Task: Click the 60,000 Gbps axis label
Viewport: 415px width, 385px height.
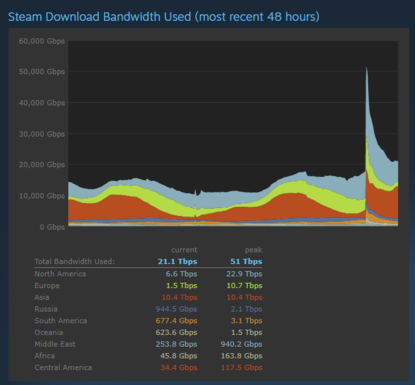Action: tap(42, 41)
